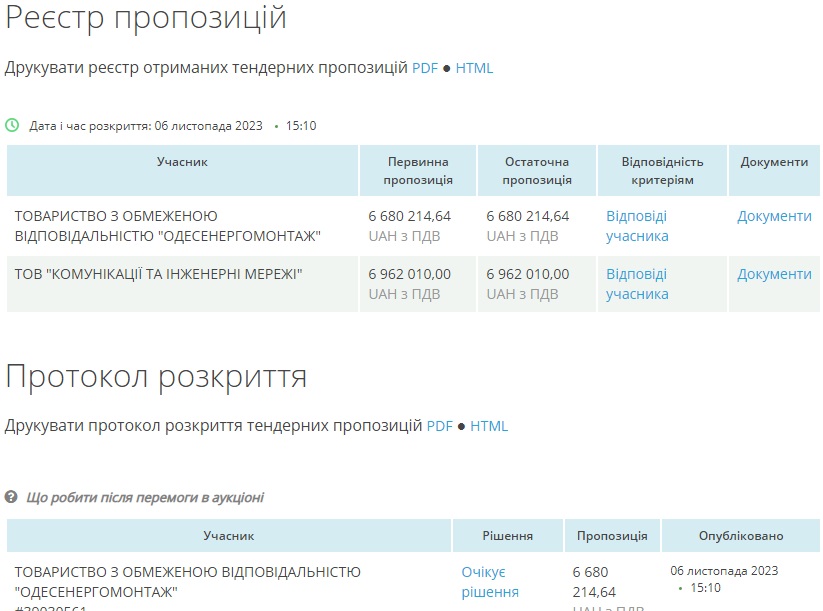Click 'Рішення' column header in protocol table
The height and width of the screenshot is (611, 823).
click(x=507, y=536)
